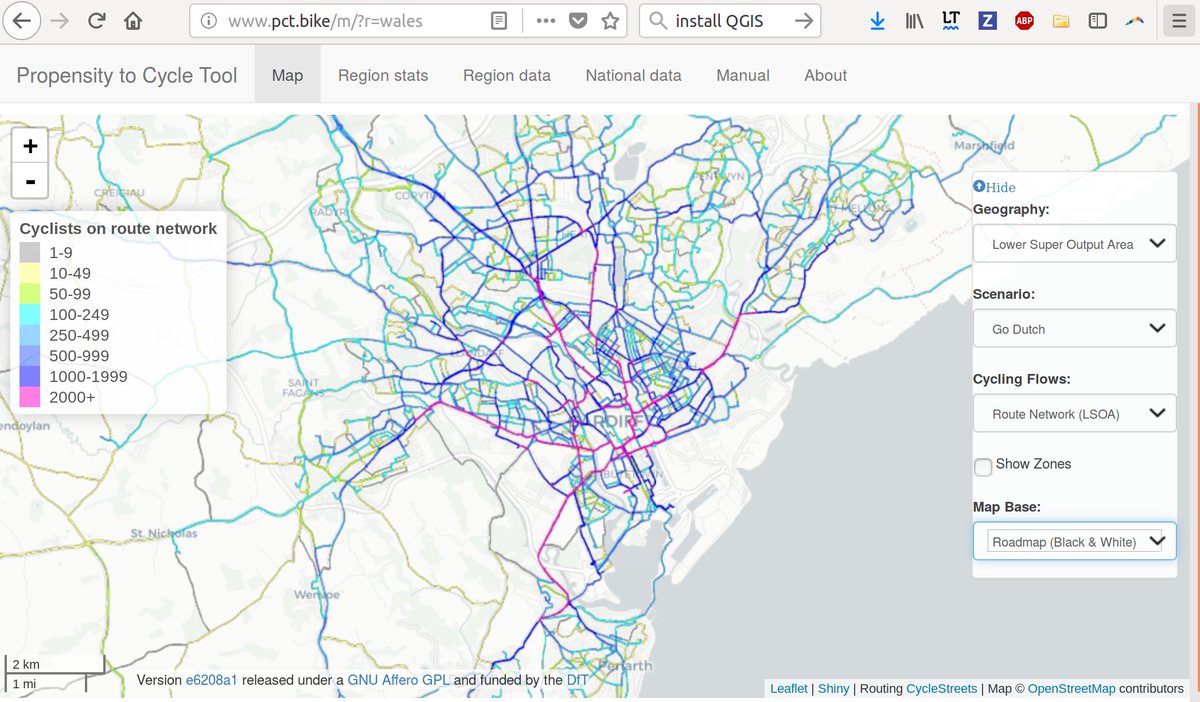
Task: Click the browser forward arrow
Action: [x=59, y=21]
